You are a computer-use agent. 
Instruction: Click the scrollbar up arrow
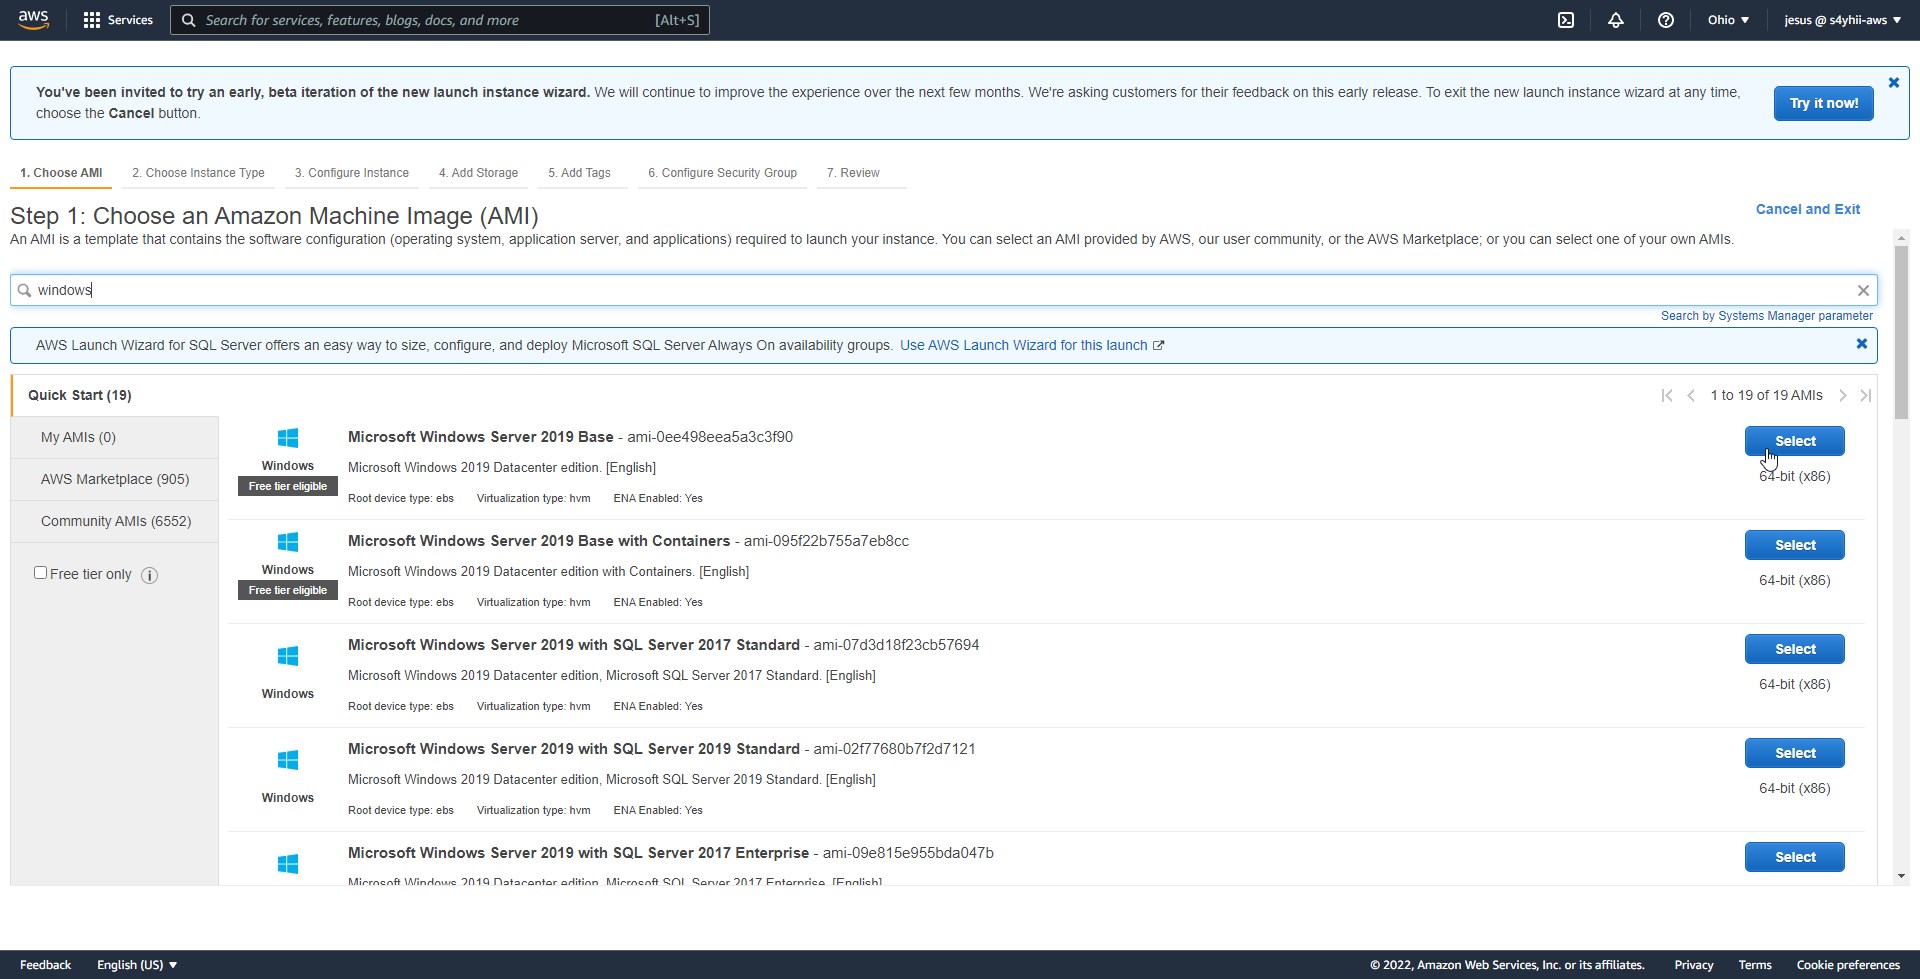(x=1901, y=238)
